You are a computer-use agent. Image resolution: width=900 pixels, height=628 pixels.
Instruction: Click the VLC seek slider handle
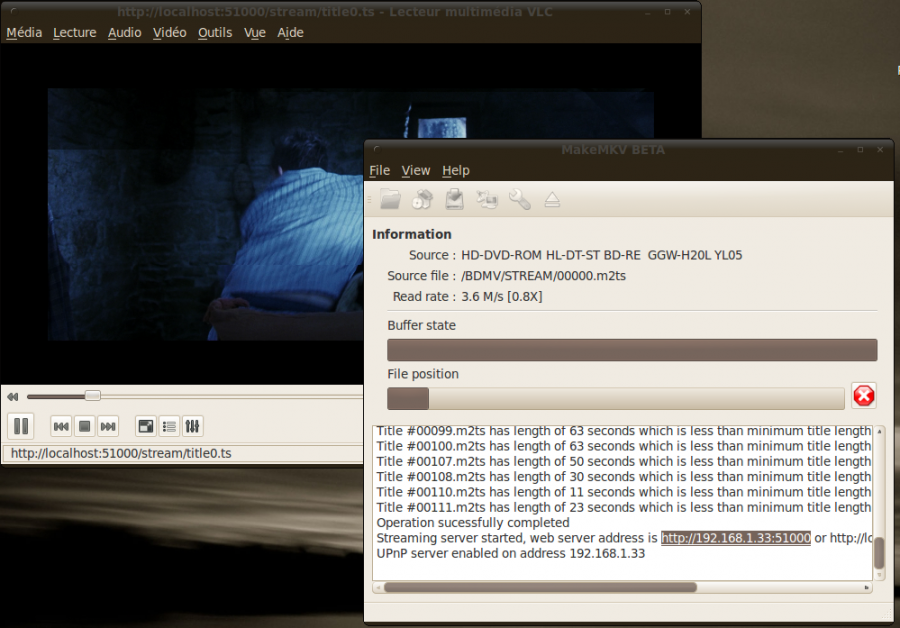(92, 396)
